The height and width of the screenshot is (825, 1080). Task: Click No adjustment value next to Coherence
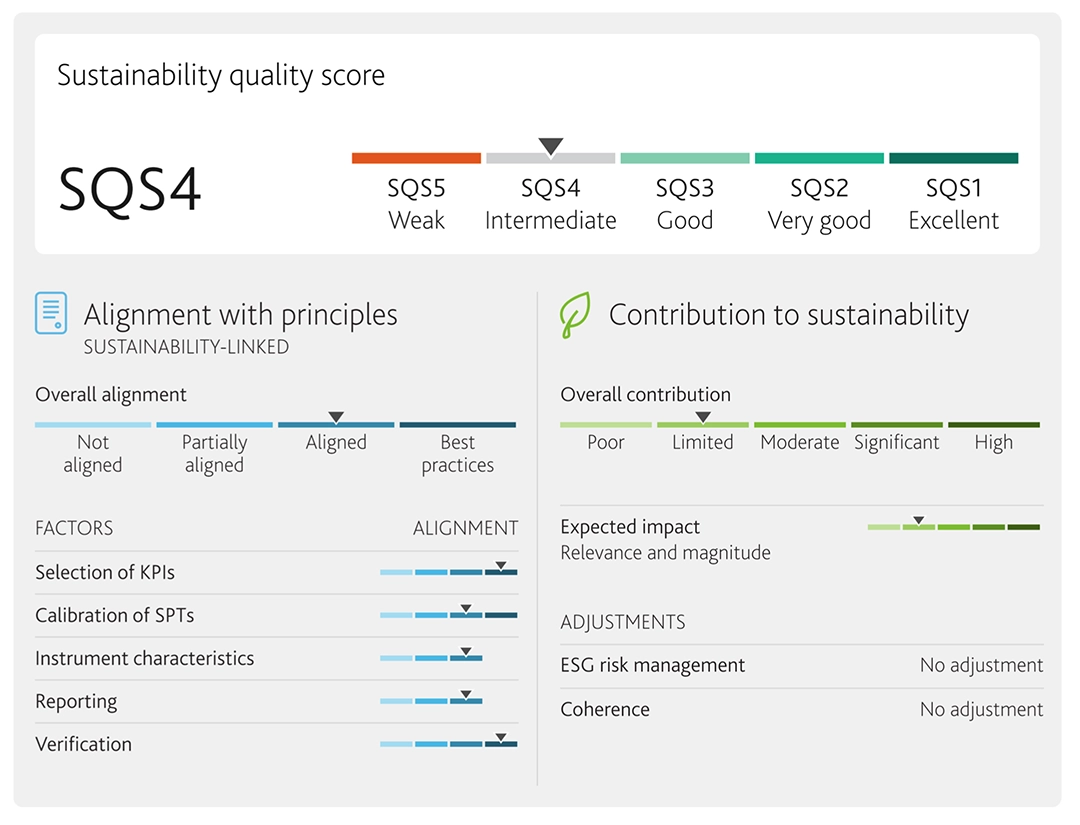coord(981,710)
